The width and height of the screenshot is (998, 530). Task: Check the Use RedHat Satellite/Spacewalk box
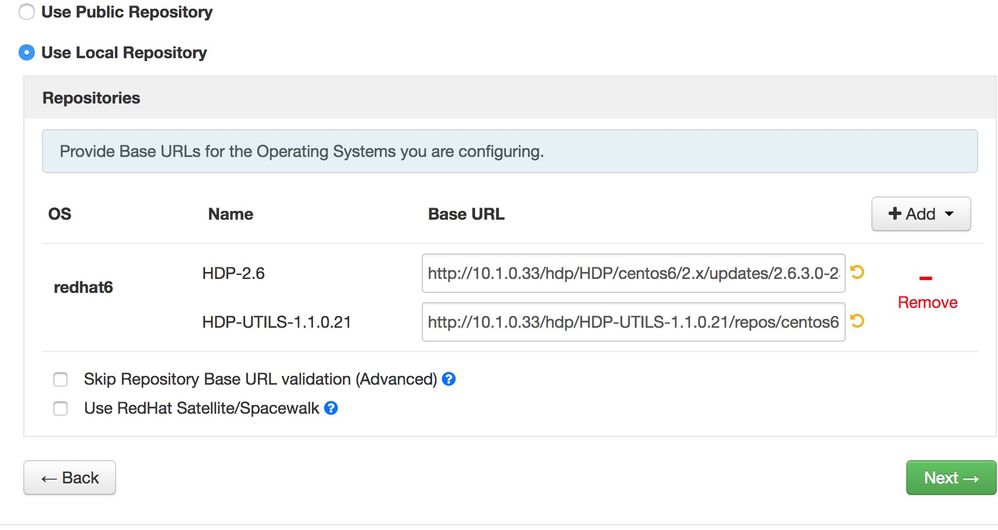pyautogui.click(x=61, y=408)
